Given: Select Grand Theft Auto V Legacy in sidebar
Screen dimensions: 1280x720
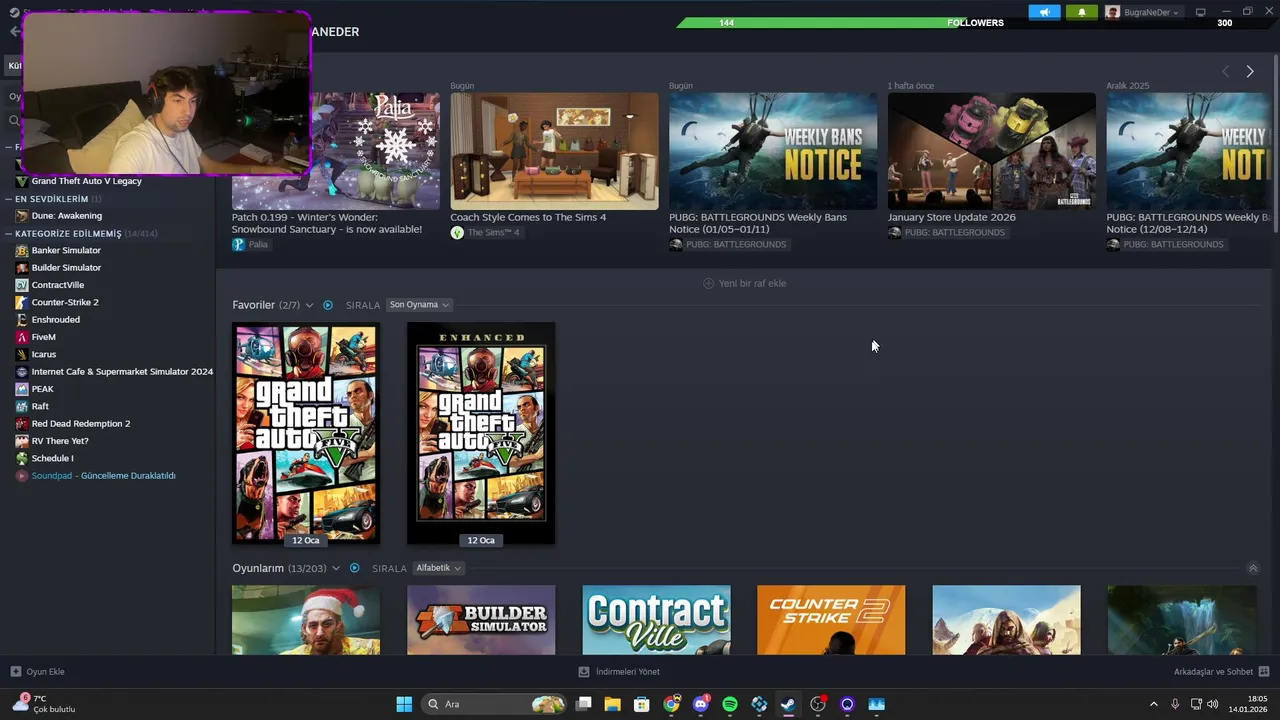Looking at the screenshot, I should pos(86,181).
